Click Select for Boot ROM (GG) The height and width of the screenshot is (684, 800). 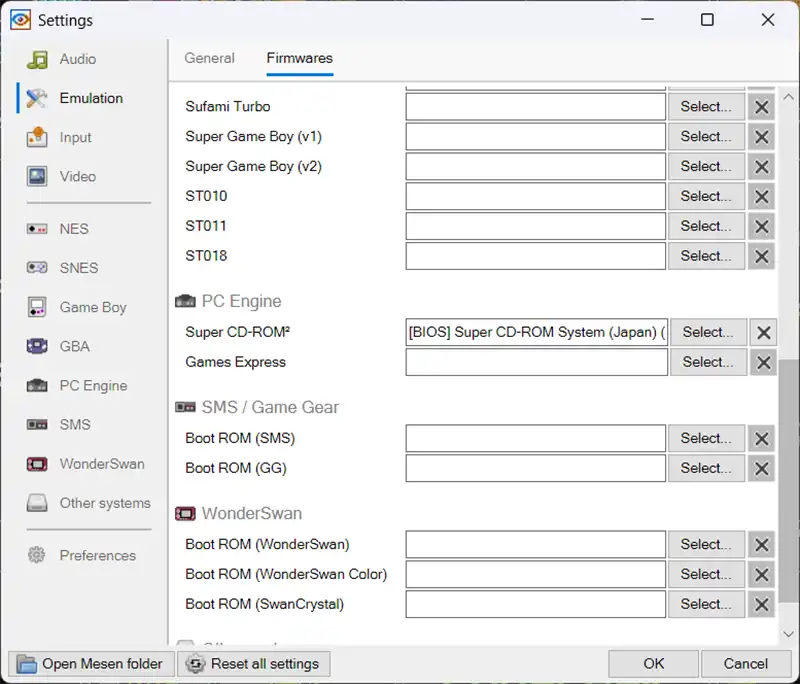tap(706, 468)
